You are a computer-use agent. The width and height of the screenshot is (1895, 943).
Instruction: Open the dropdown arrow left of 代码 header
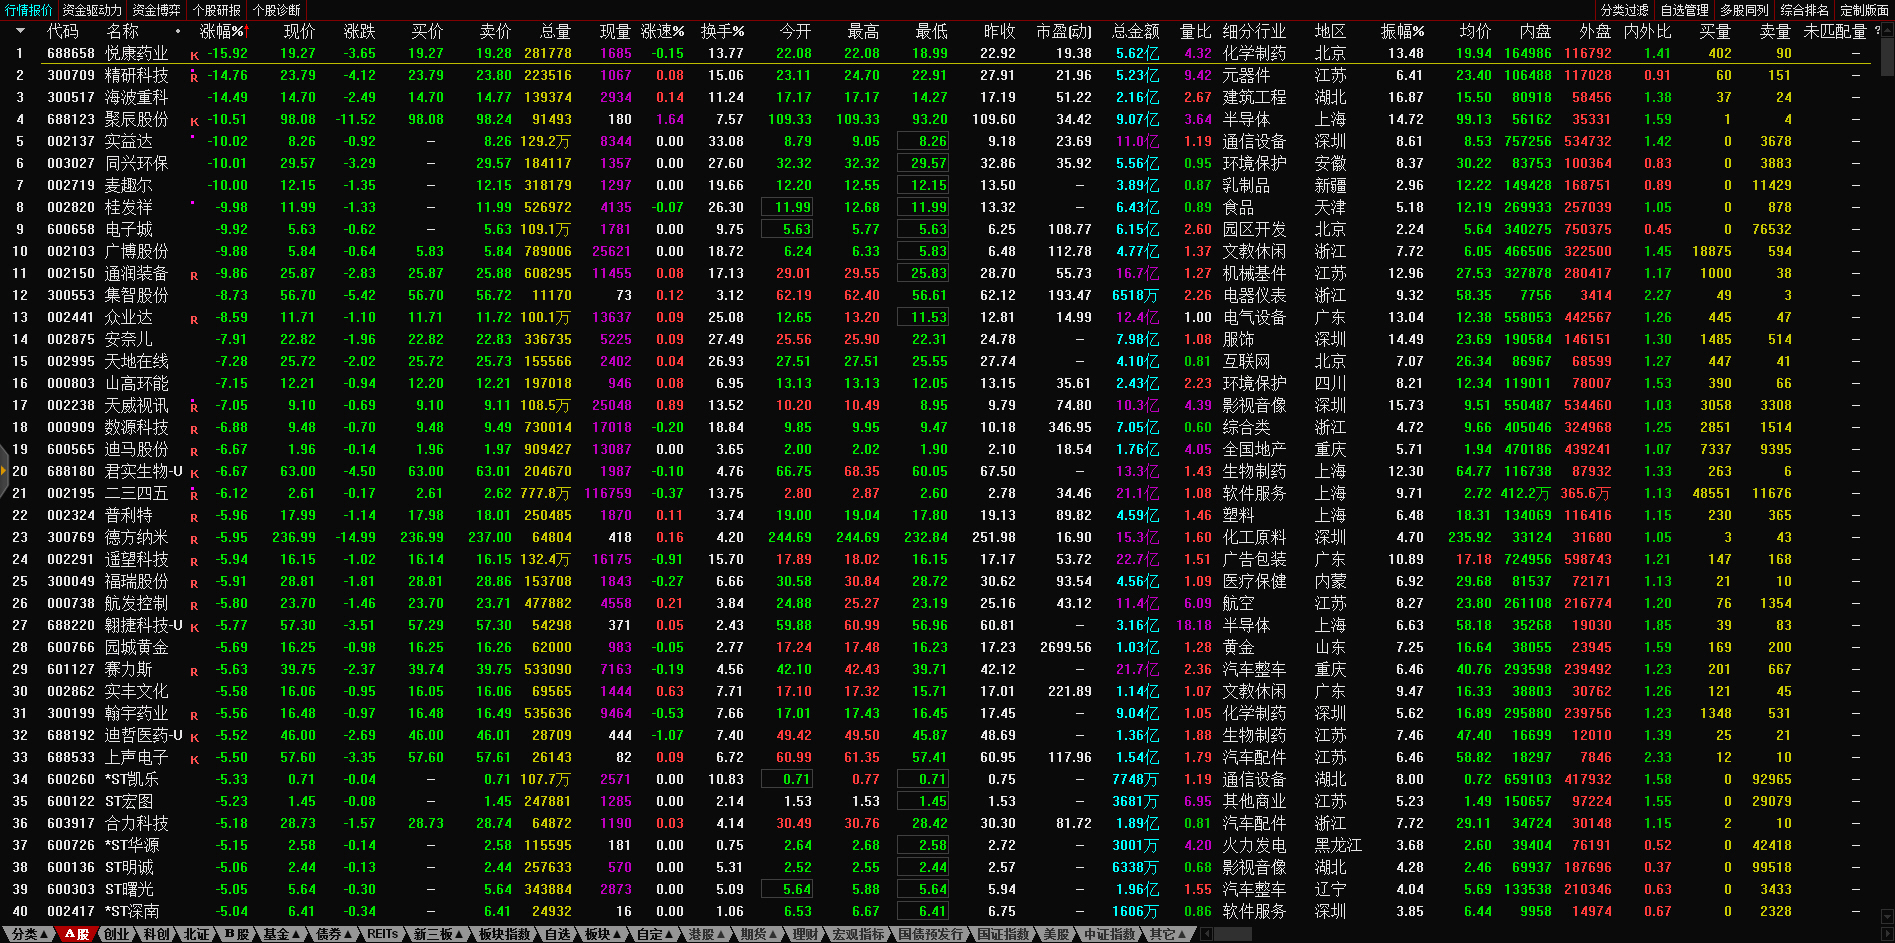(x=20, y=31)
